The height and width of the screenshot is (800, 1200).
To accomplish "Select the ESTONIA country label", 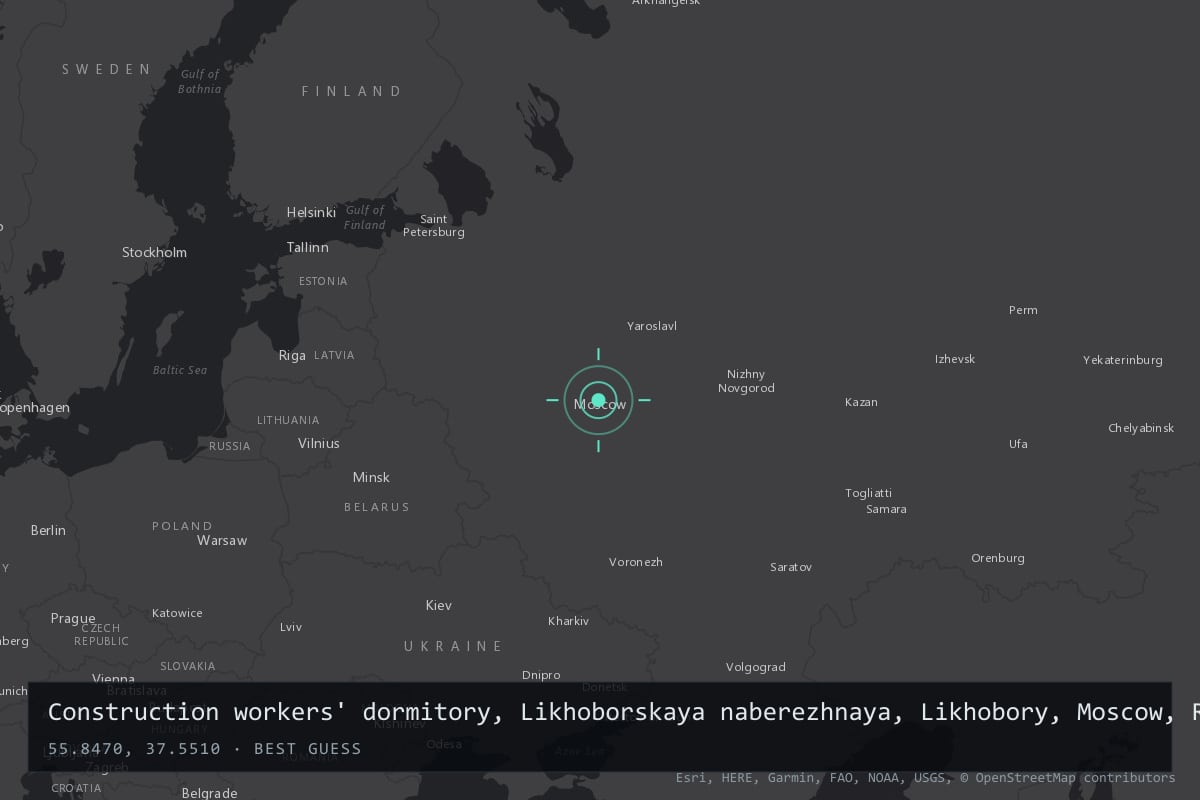I will [323, 281].
